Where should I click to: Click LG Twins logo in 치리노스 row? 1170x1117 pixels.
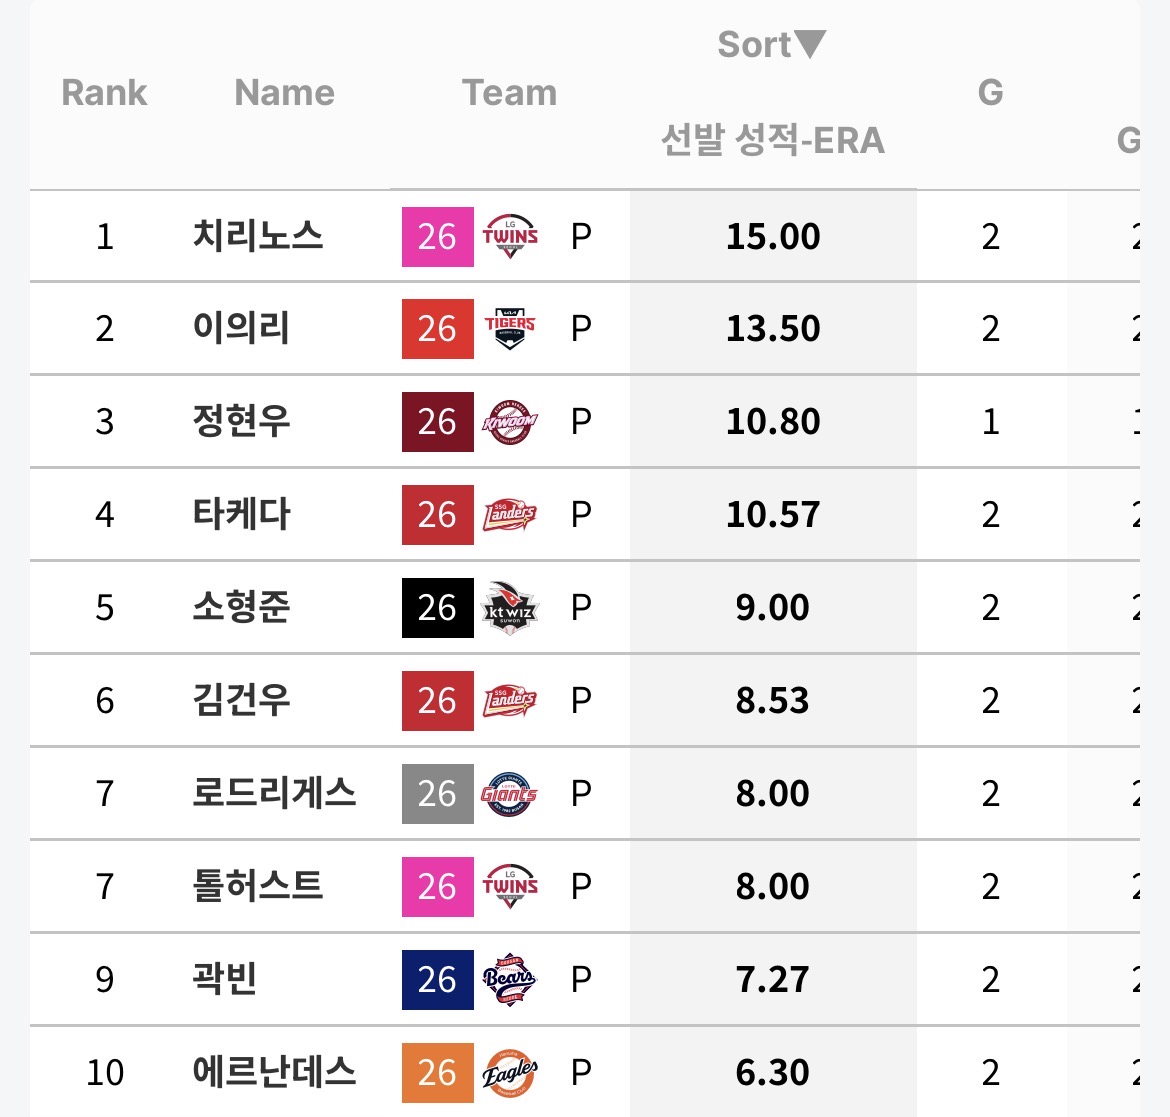click(x=510, y=237)
